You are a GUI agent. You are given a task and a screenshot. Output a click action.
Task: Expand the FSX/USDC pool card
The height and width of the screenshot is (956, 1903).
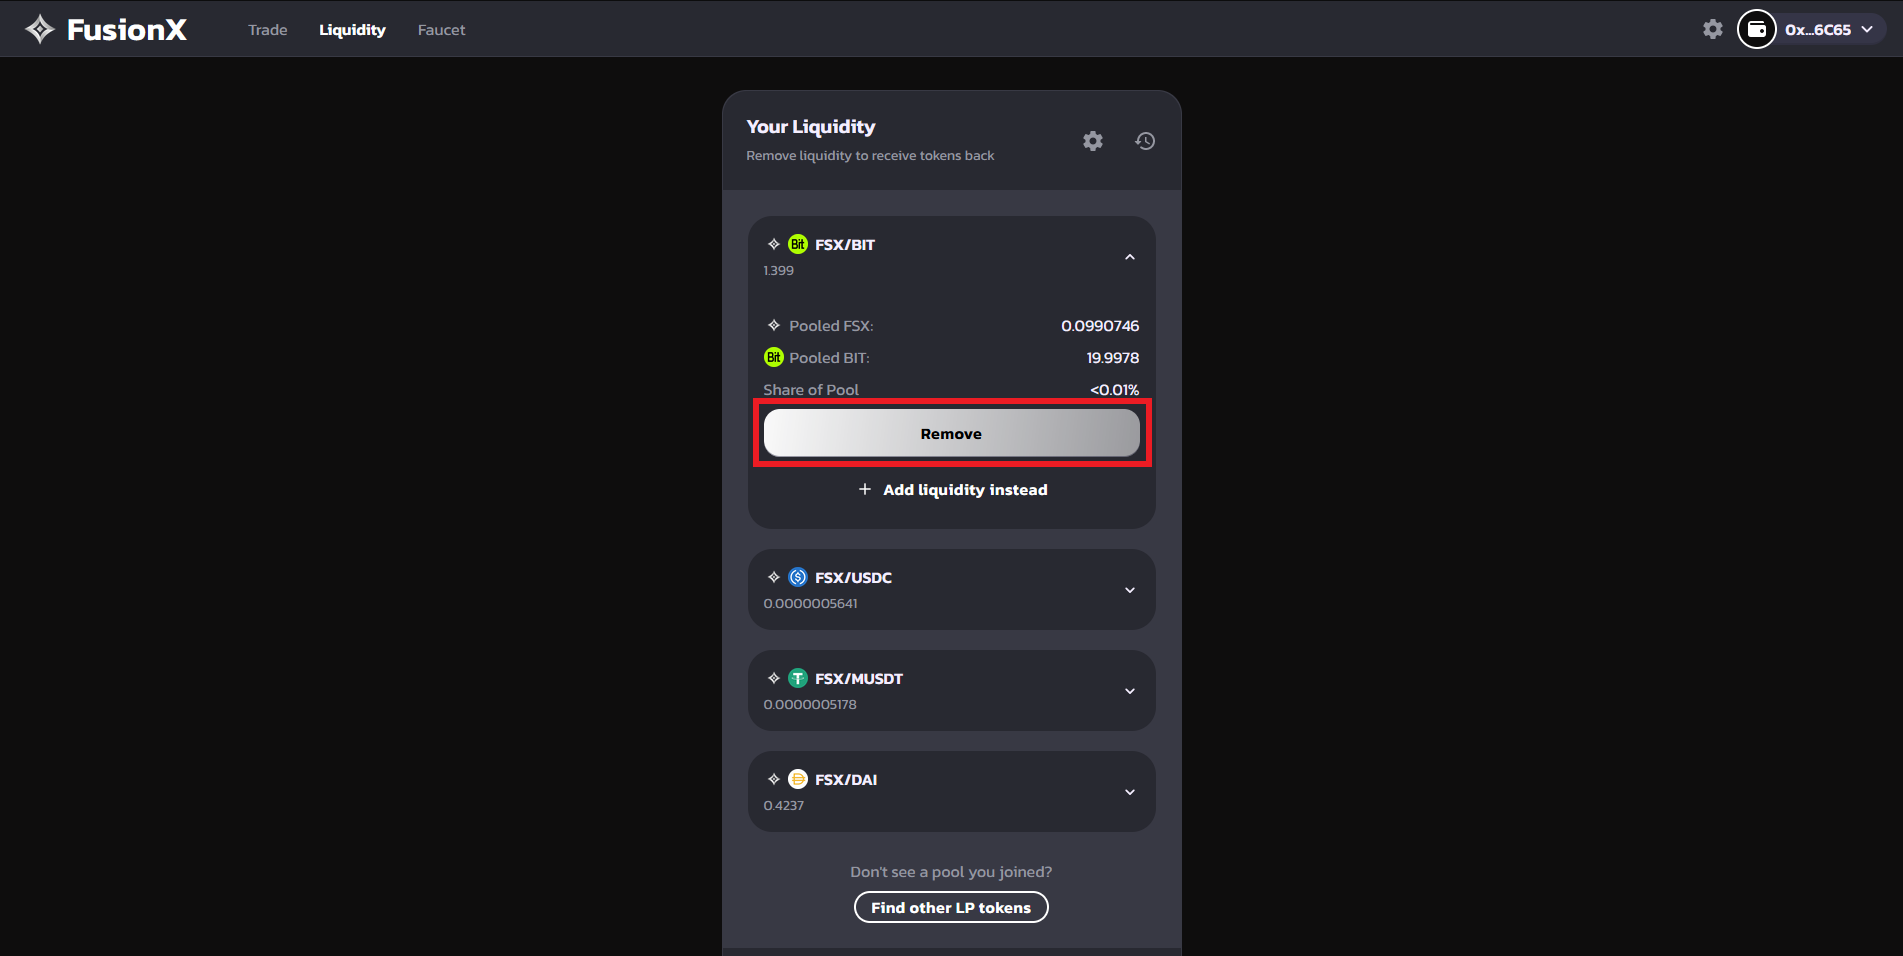coord(1129,590)
